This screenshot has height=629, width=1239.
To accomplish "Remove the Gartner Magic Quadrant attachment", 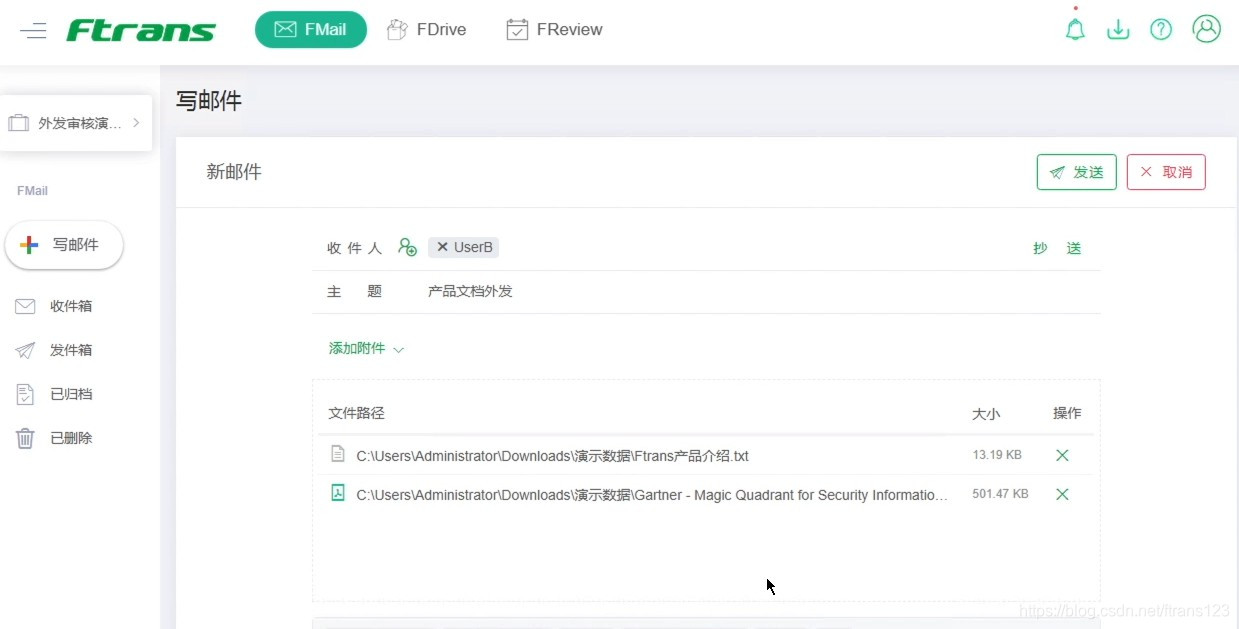I will 1062,494.
